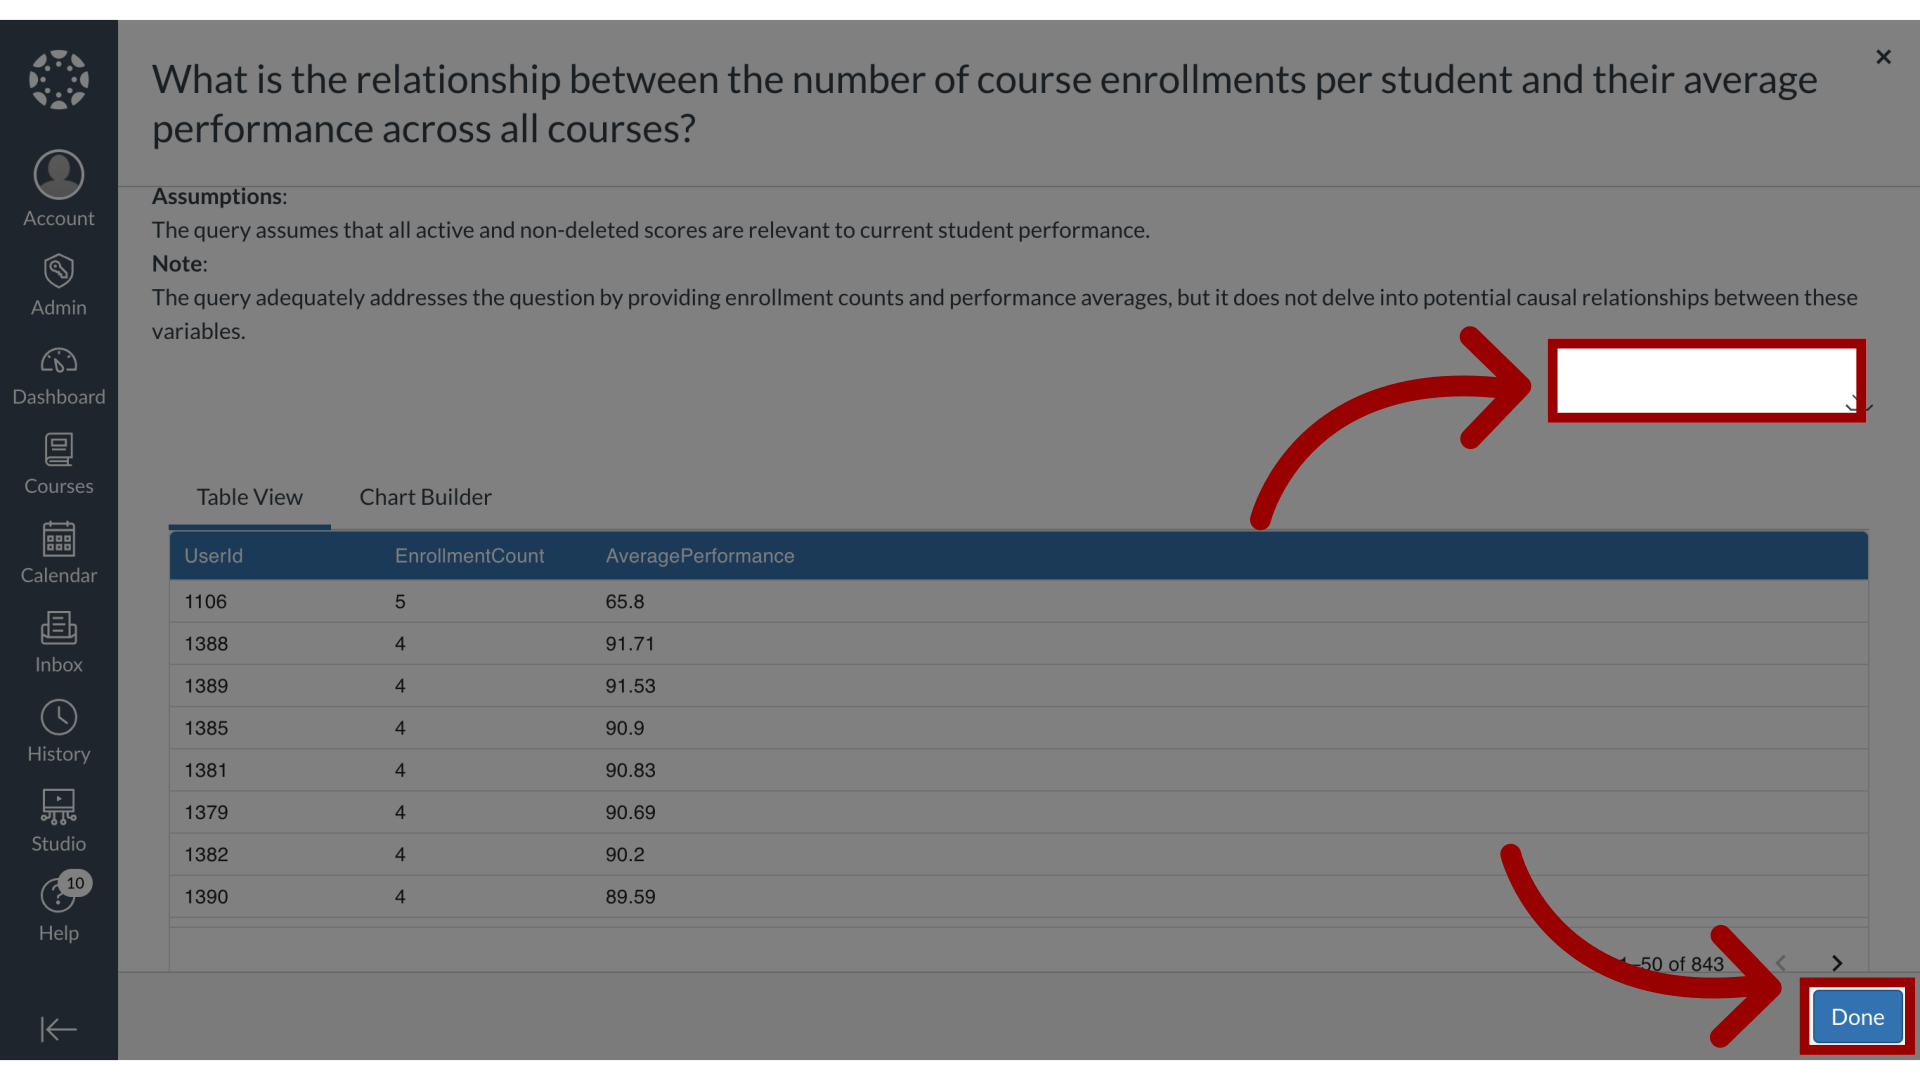Select Table View tab

pyautogui.click(x=249, y=497)
